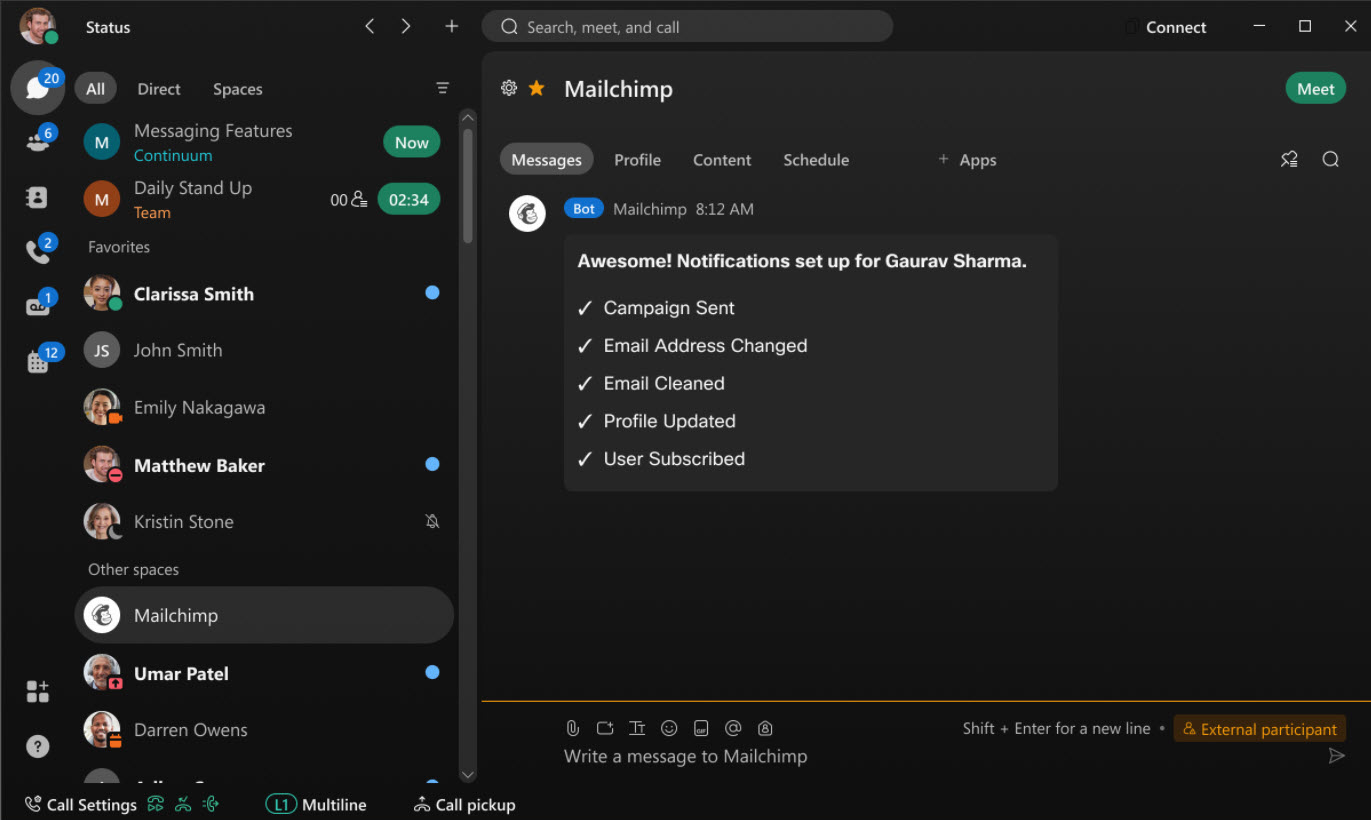
Task: Switch to the Schedule tab
Action: 816,159
